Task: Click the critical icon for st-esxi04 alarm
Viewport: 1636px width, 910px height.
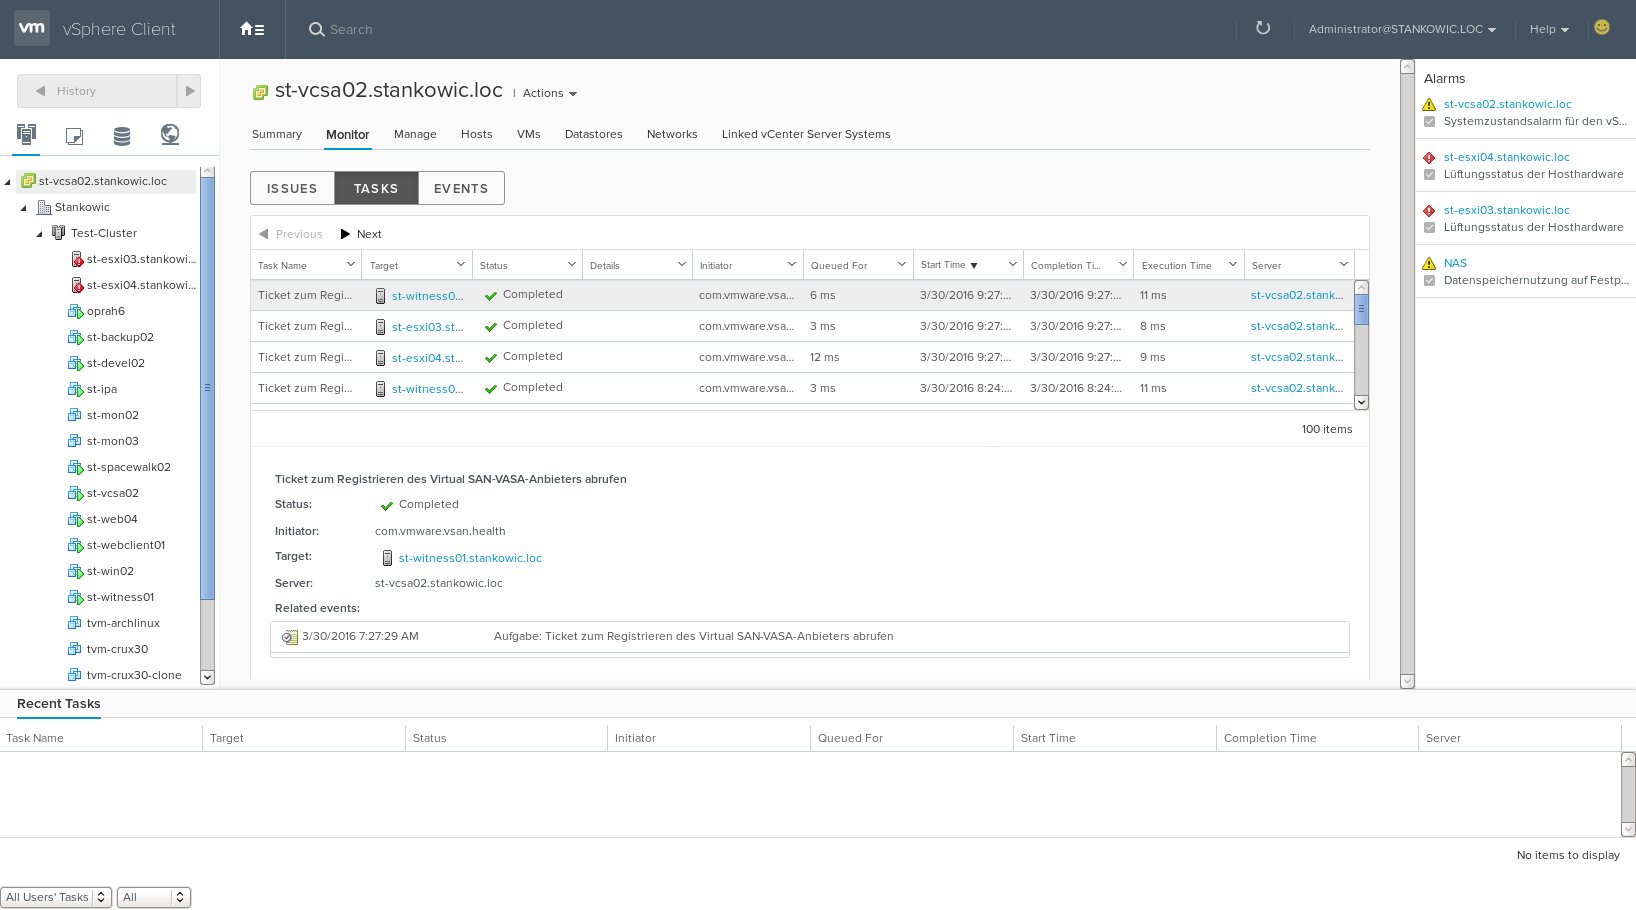Action: (1429, 157)
